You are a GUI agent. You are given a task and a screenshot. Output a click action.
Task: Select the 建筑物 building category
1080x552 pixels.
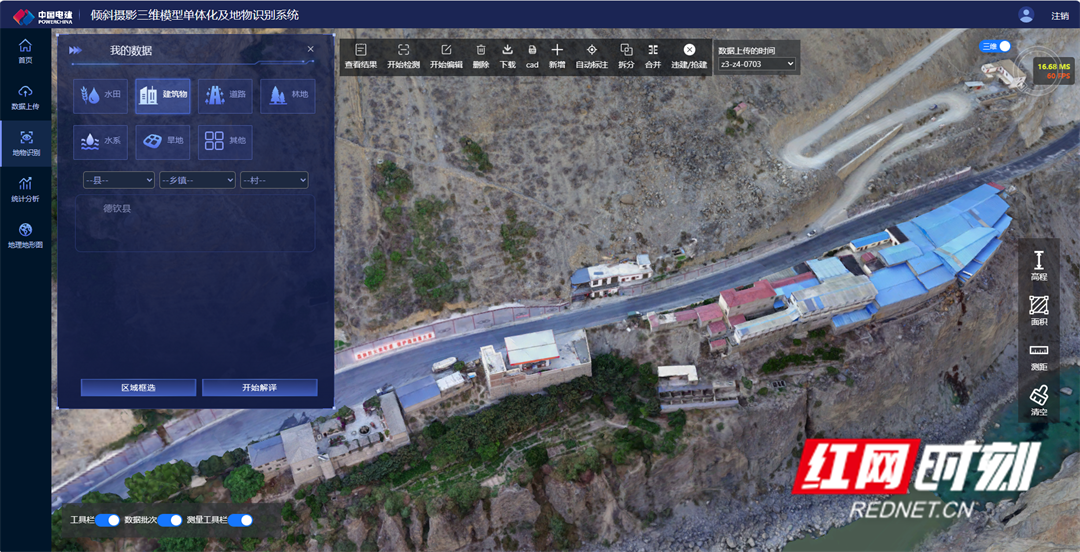tap(163, 96)
